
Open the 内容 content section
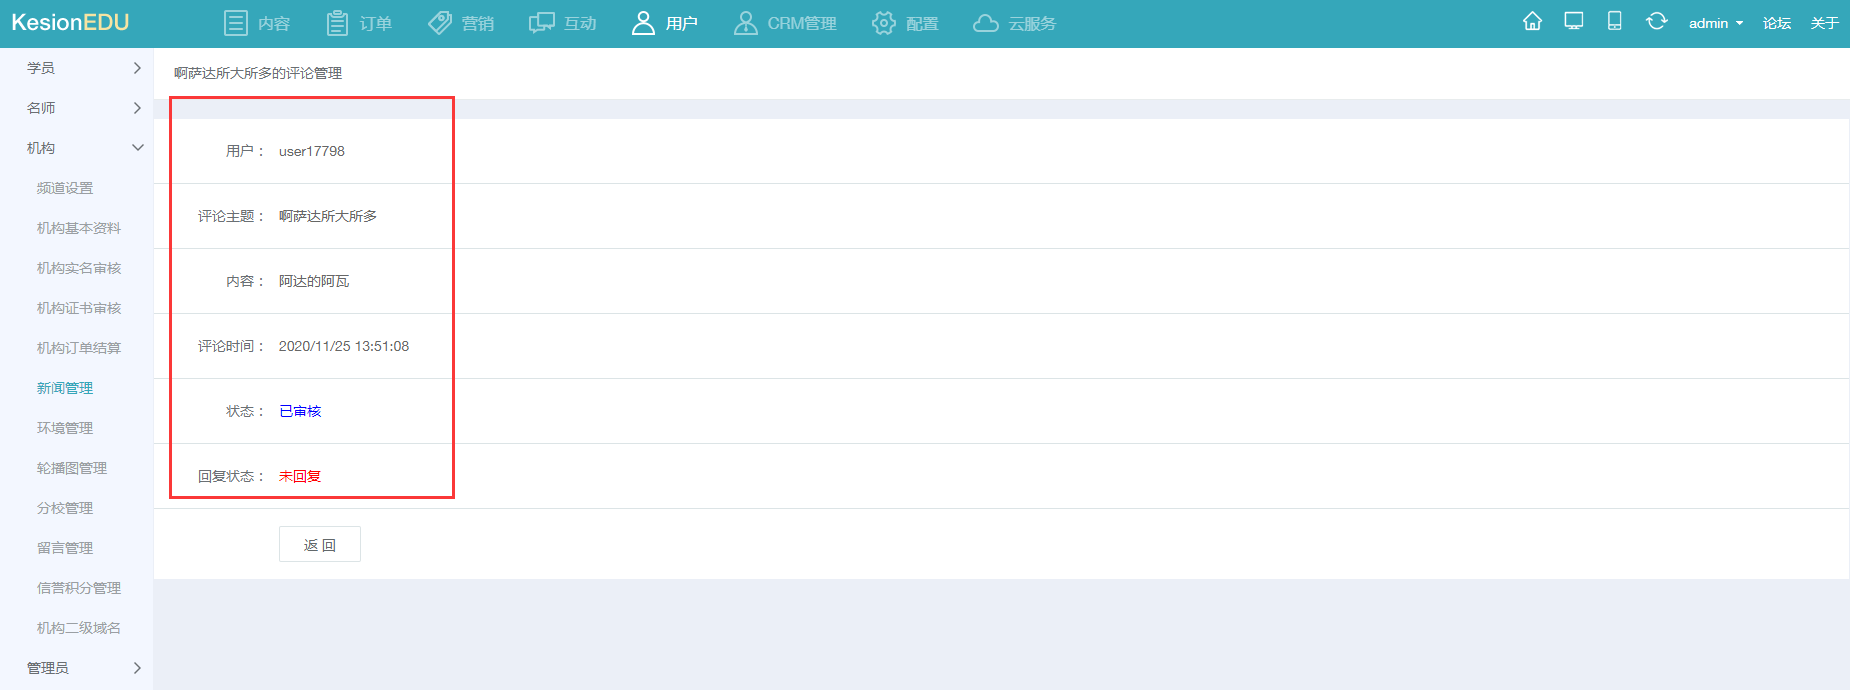257,23
